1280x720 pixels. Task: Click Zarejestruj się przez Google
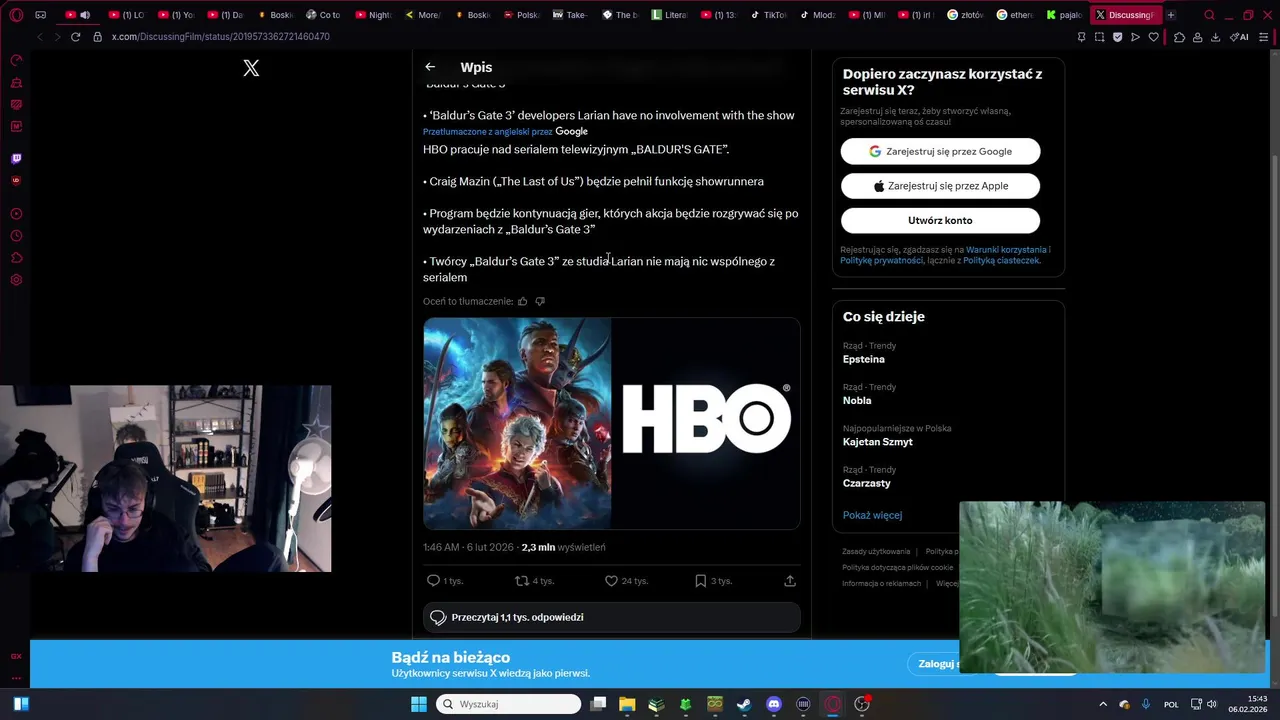point(940,151)
